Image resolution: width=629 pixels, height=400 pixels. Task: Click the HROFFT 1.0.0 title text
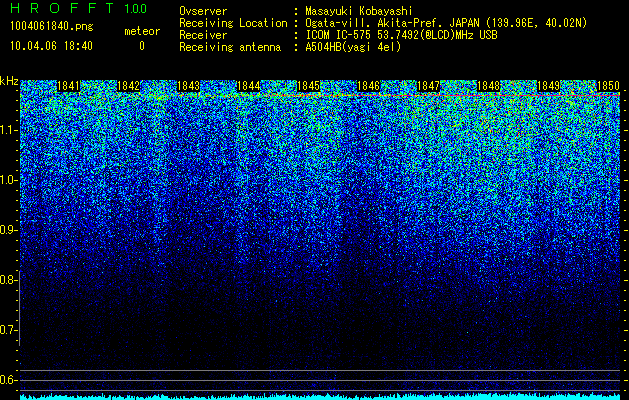point(78,8)
